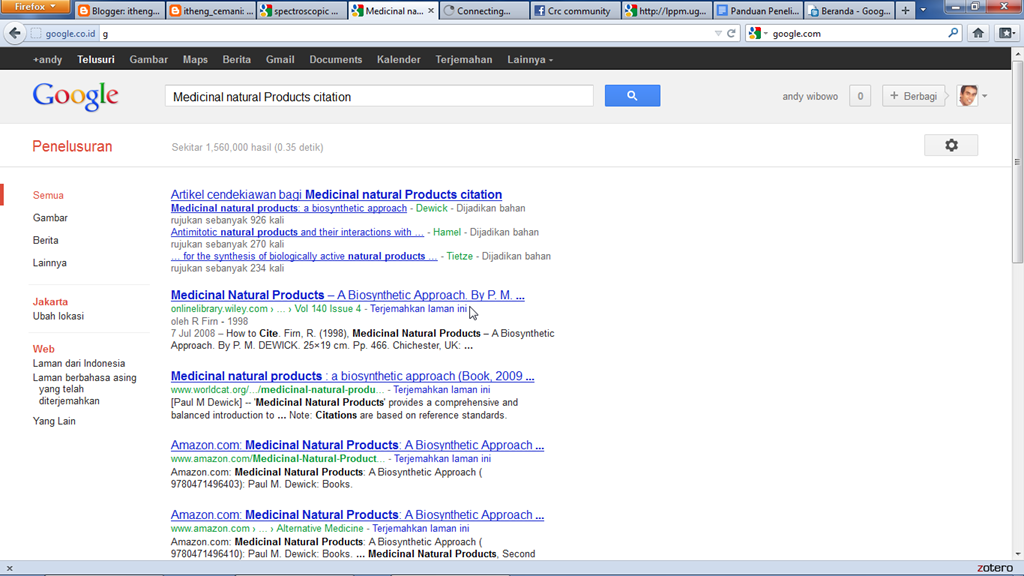Open Berita in the Google bar
The height and width of the screenshot is (576, 1024).
(236, 59)
